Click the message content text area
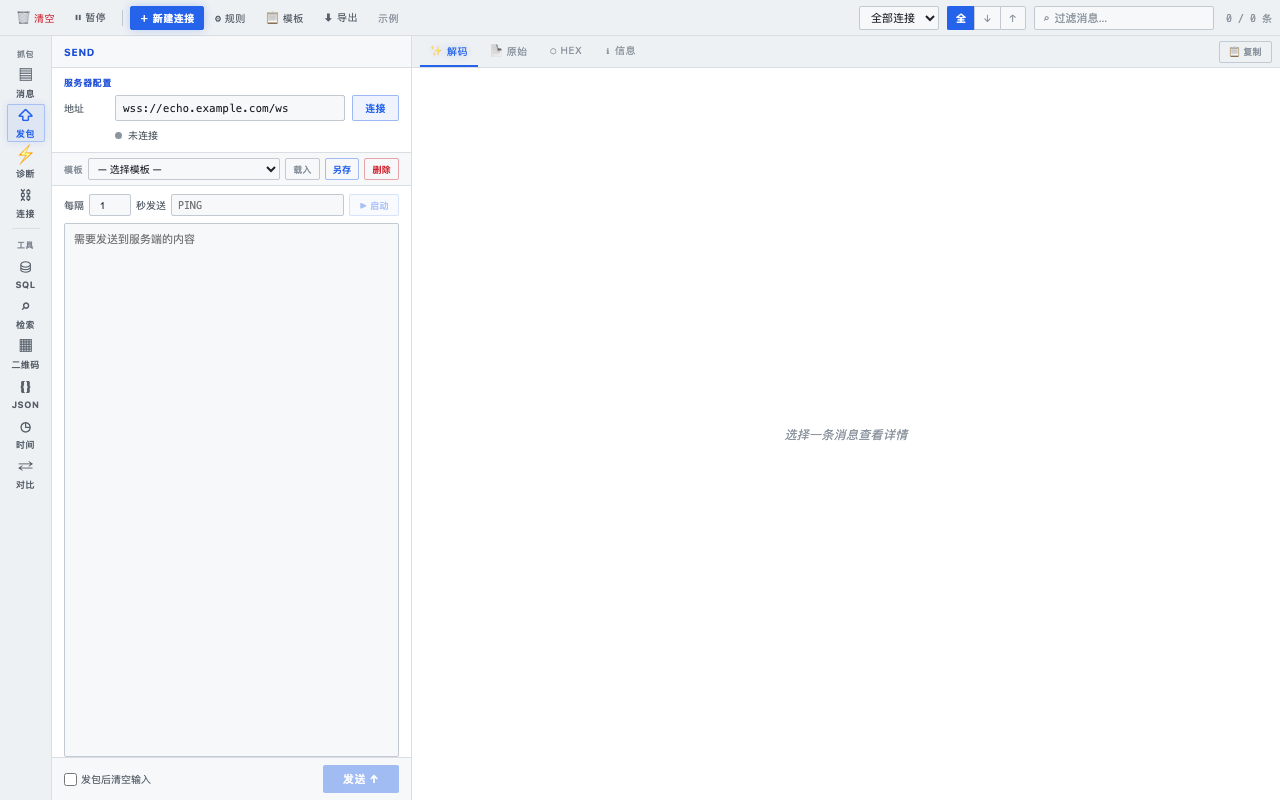This screenshot has width=1280, height=800. click(231, 490)
